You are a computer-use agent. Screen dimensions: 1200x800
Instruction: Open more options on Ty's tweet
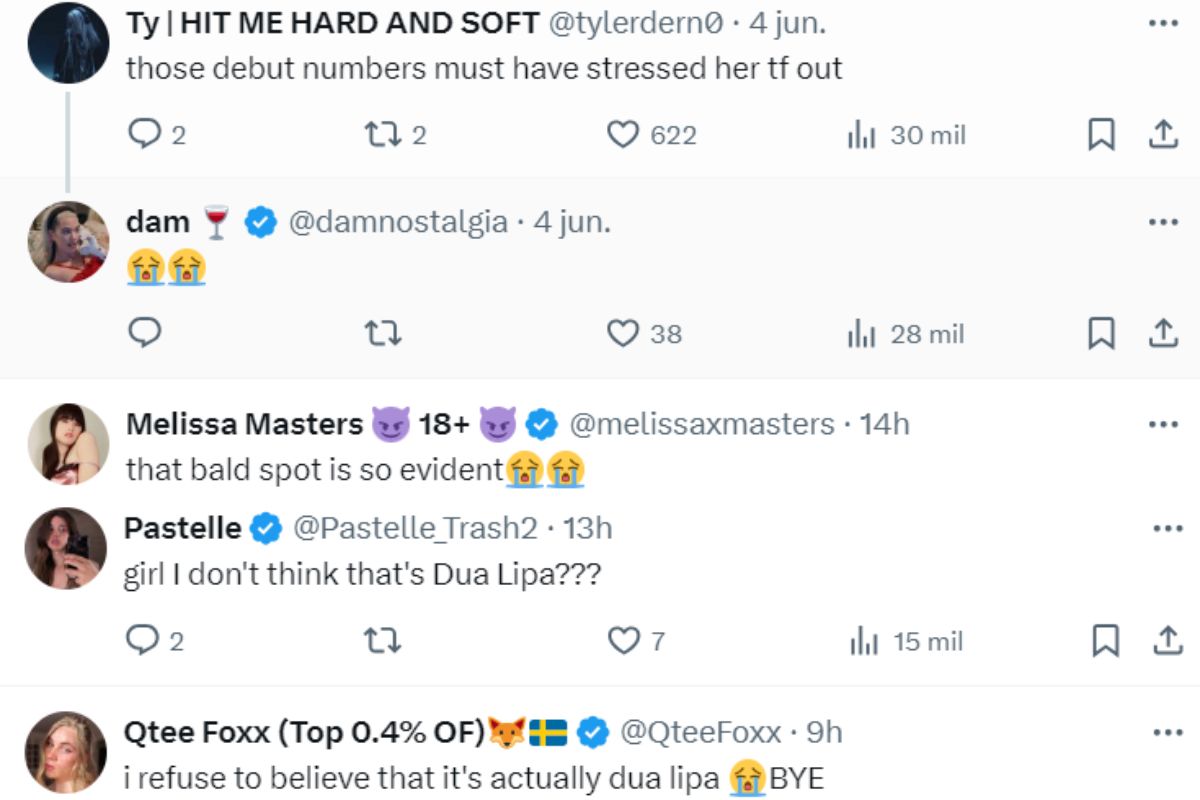point(1163,22)
